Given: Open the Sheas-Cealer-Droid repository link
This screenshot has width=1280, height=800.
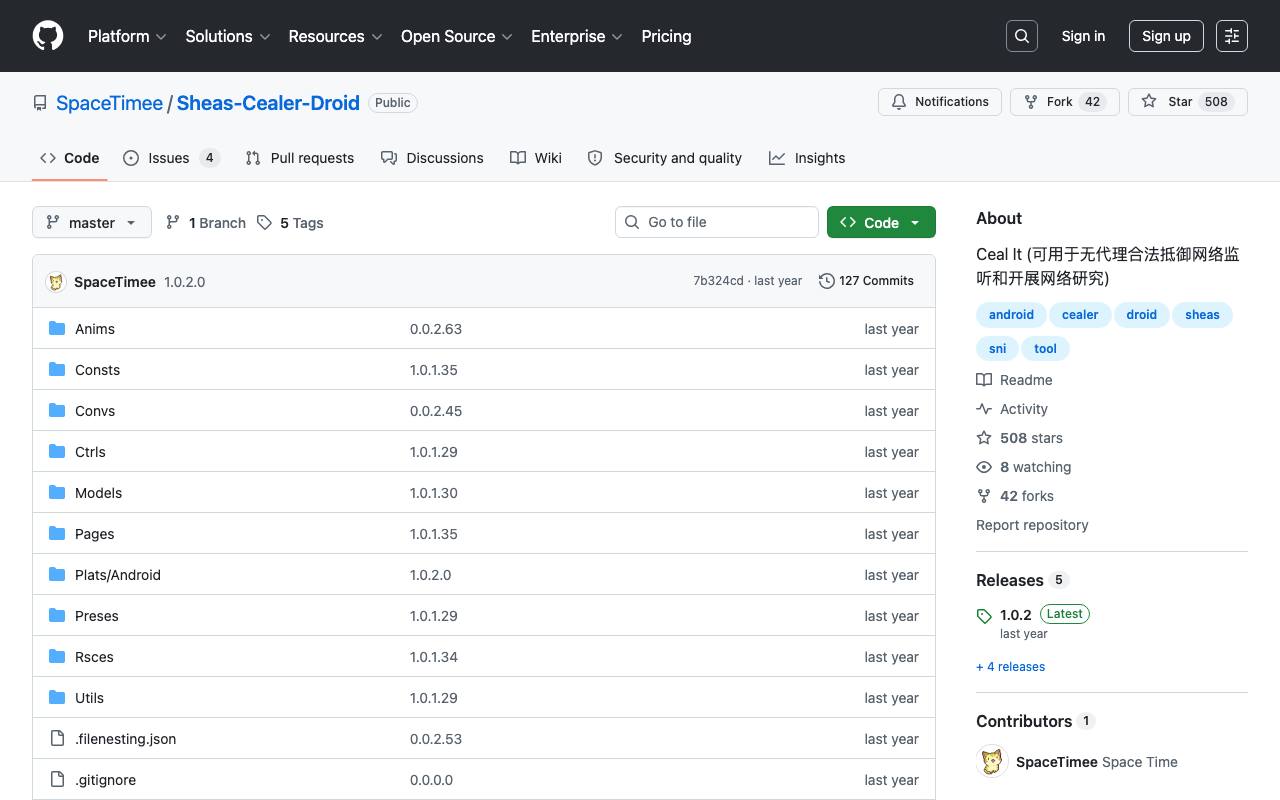Looking at the screenshot, I should click(x=268, y=103).
